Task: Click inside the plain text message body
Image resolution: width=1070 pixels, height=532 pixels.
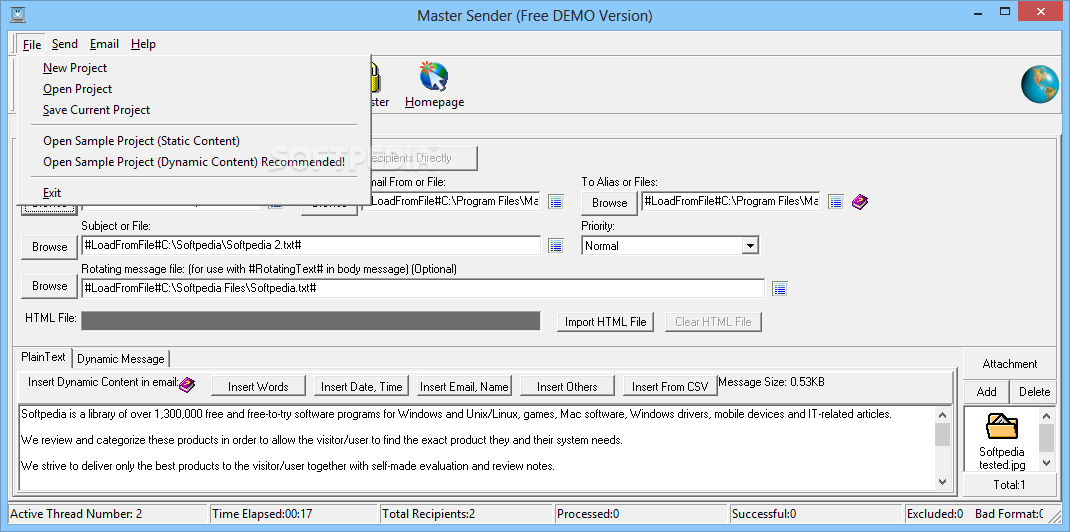Action: point(476,447)
